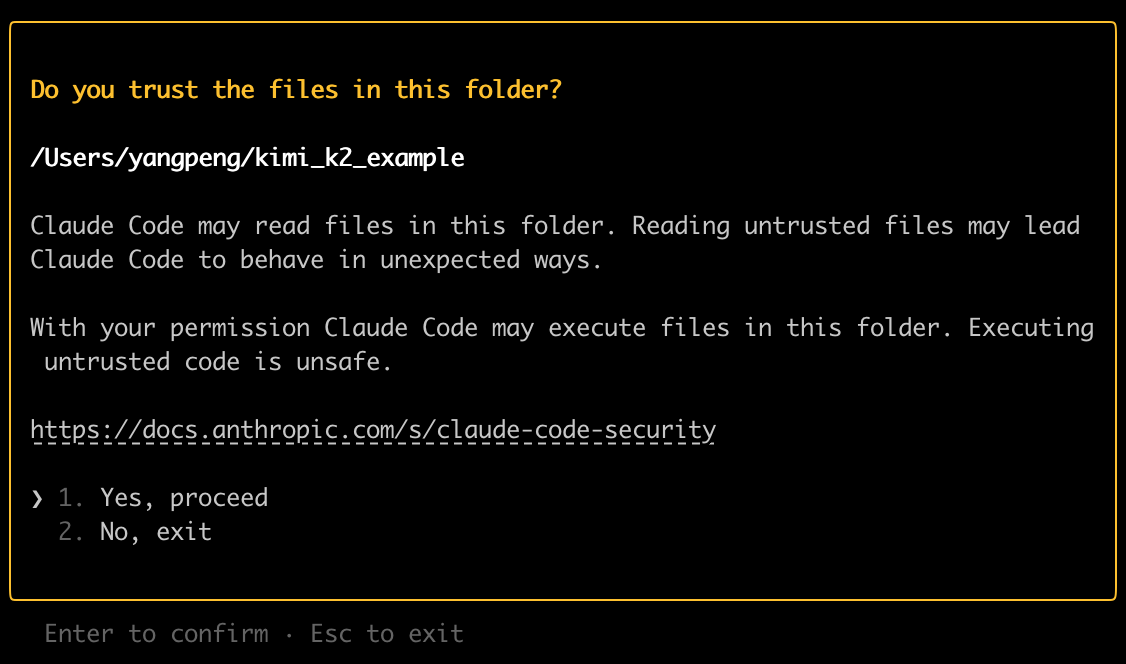Select the "Yes, proceed" option
1126x664 pixels.
(x=184, y=498)
